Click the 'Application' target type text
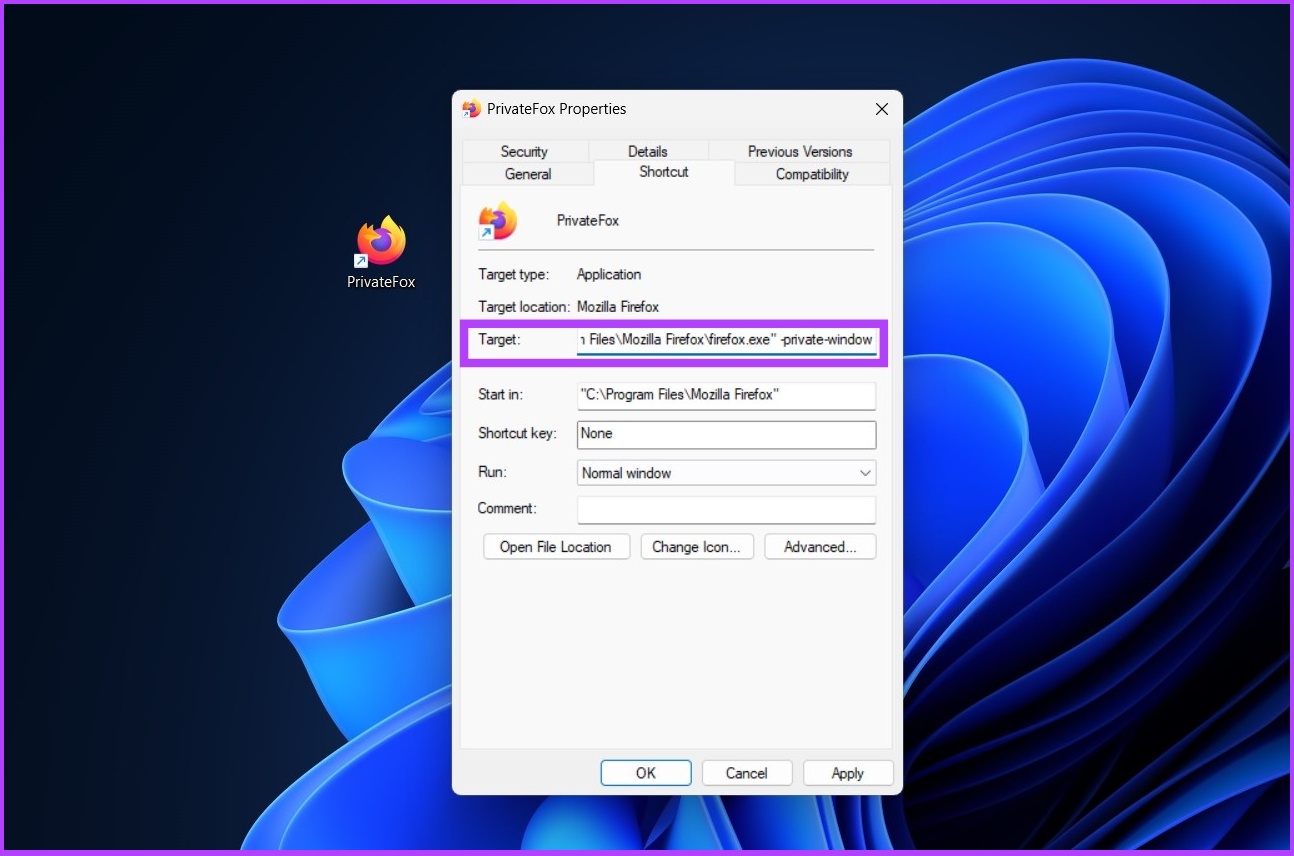Screen dimensions: 1294x856 [x=609, y=274]
